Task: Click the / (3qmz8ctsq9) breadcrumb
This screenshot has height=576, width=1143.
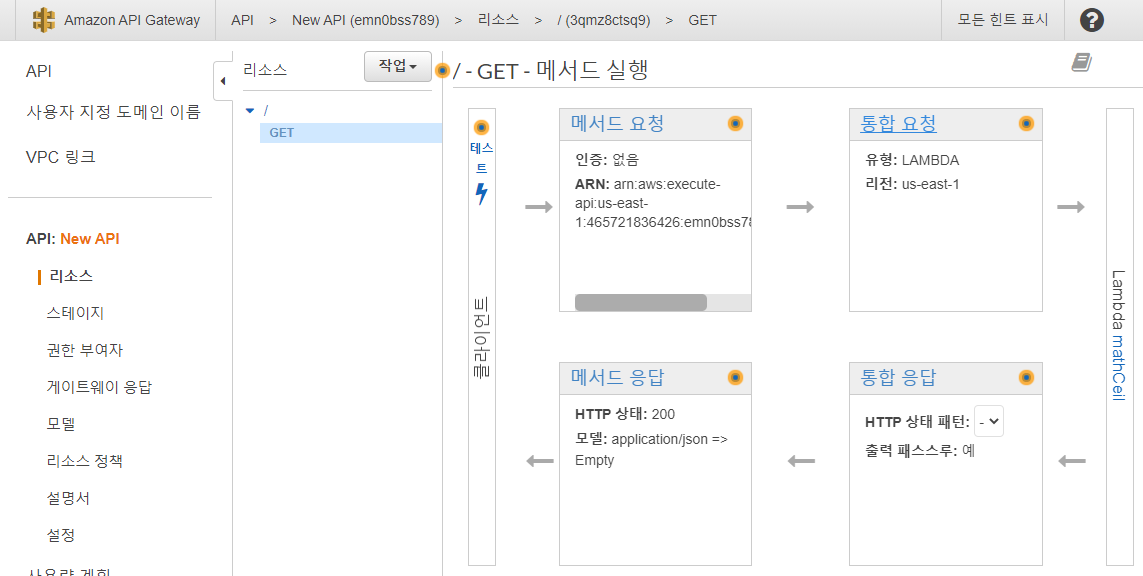Action: coord(604,20)
